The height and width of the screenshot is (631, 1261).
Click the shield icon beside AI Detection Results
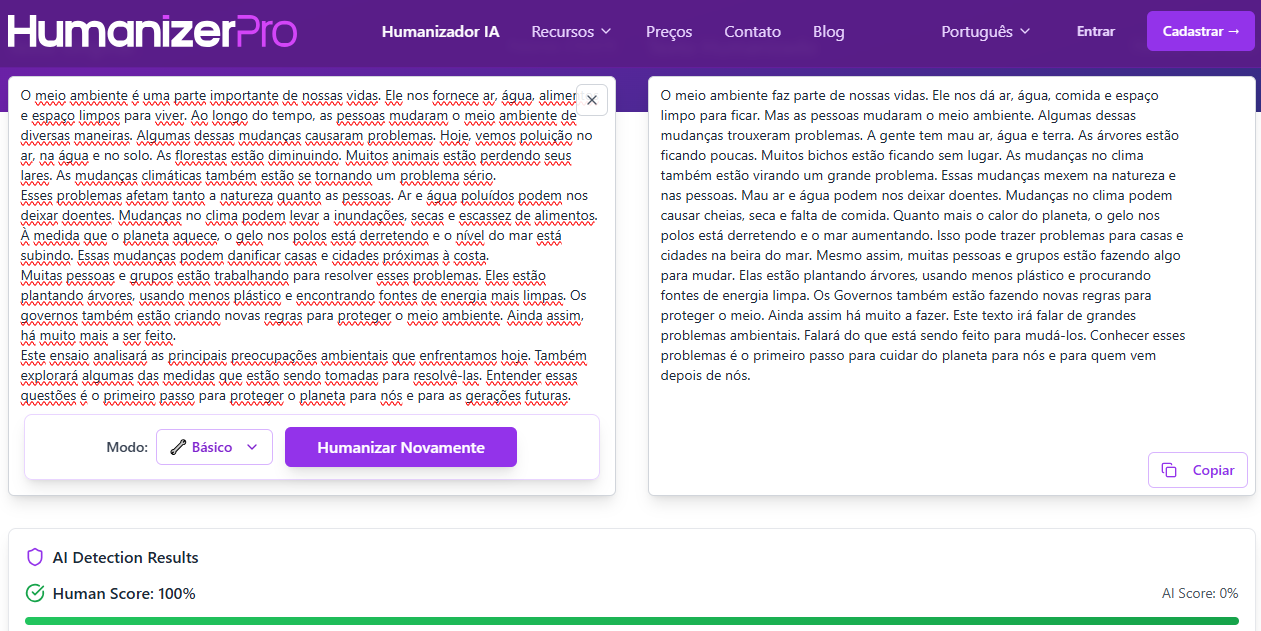point(35,558)
